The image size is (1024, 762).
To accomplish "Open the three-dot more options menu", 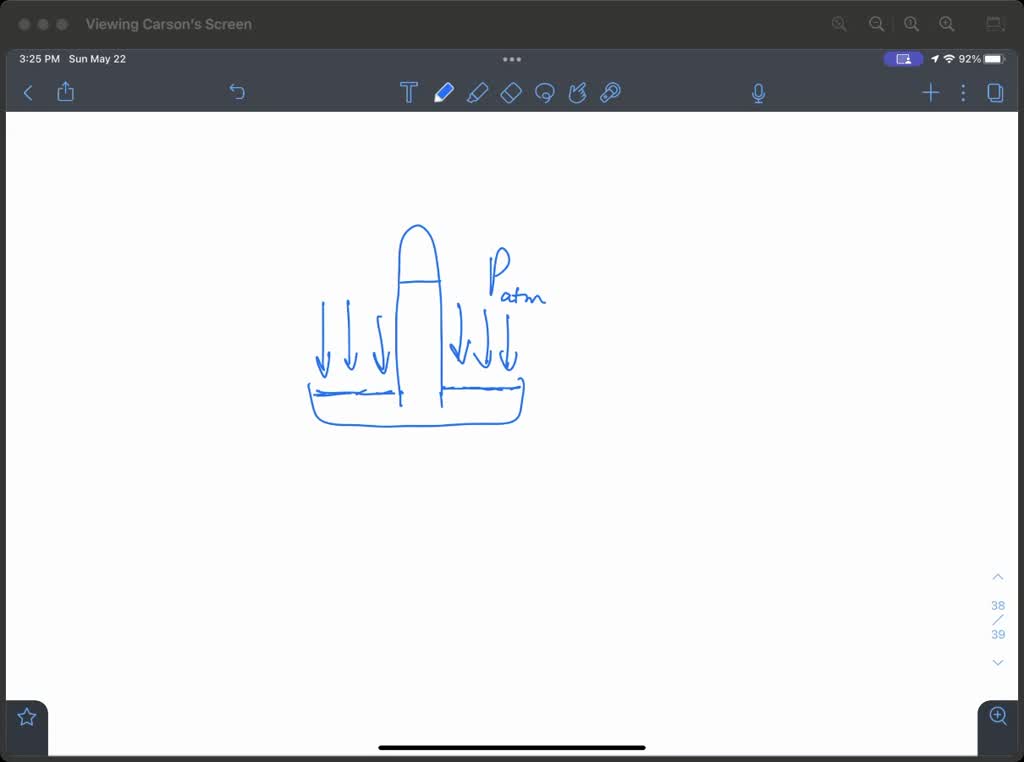I will 963,93.
